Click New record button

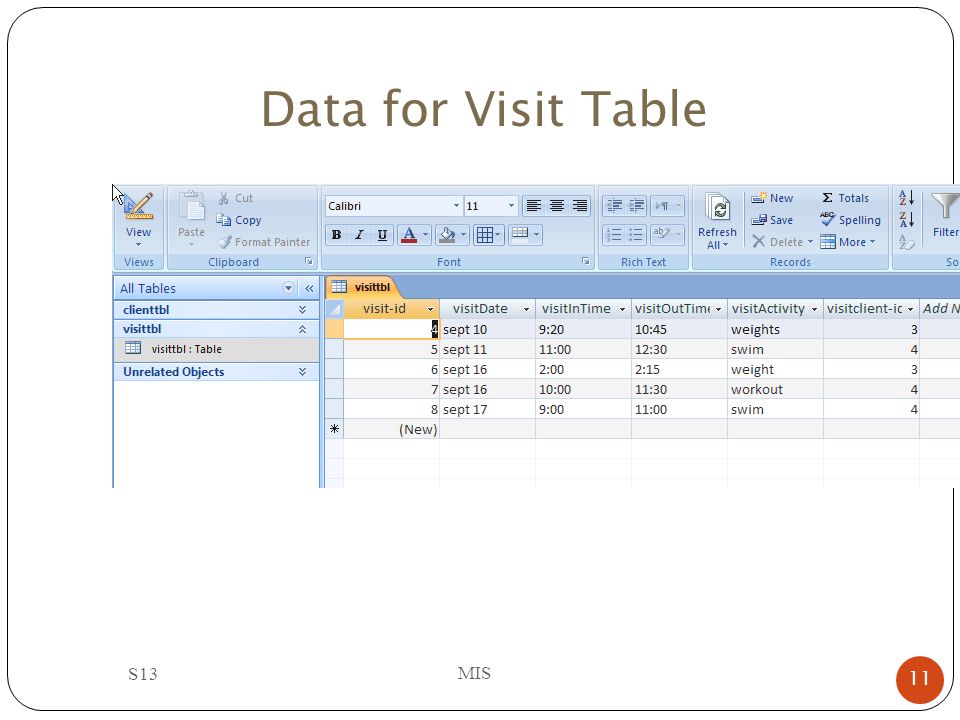click(x=772, y=198)
